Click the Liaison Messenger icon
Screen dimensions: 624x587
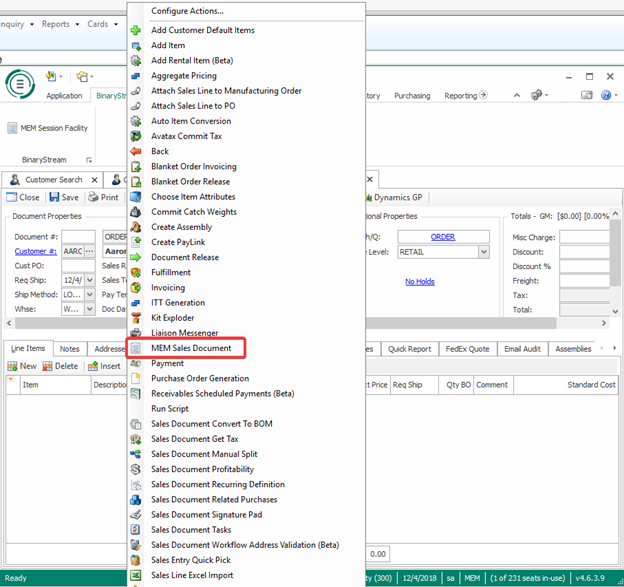tap(136, 332)
